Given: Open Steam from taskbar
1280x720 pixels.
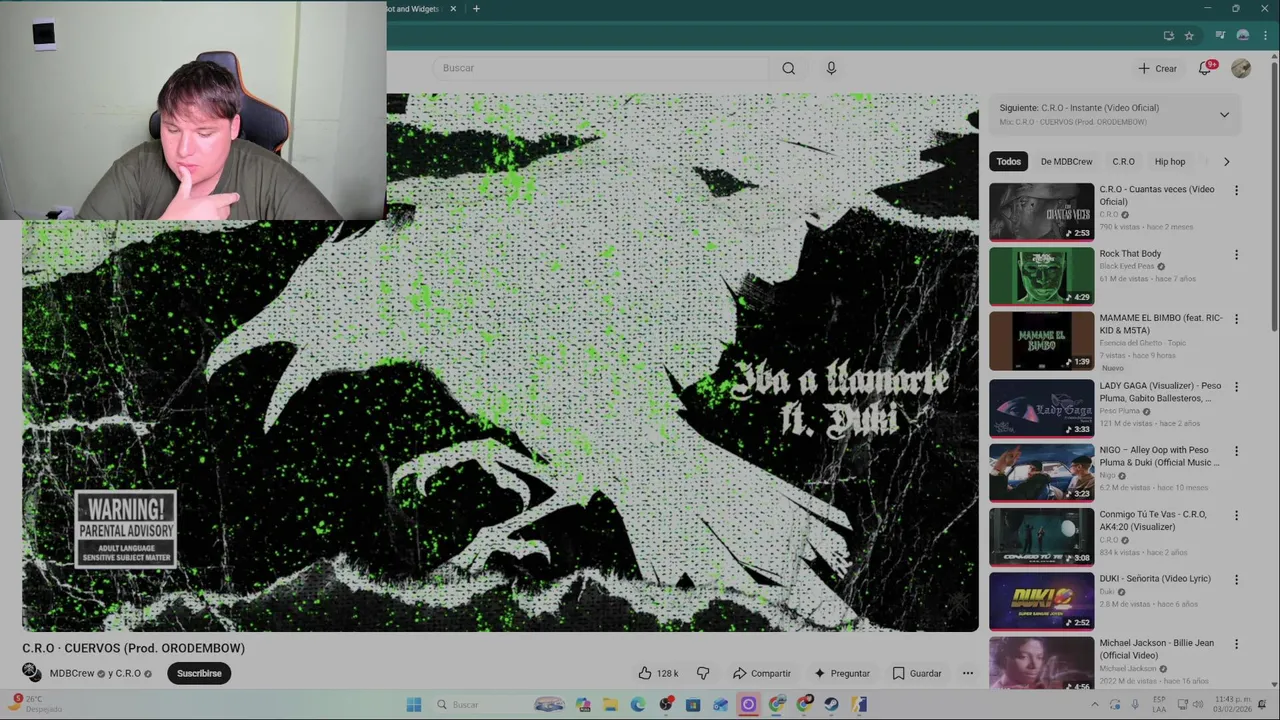Looking at the screenshot, I should click(x=831, y=704).
